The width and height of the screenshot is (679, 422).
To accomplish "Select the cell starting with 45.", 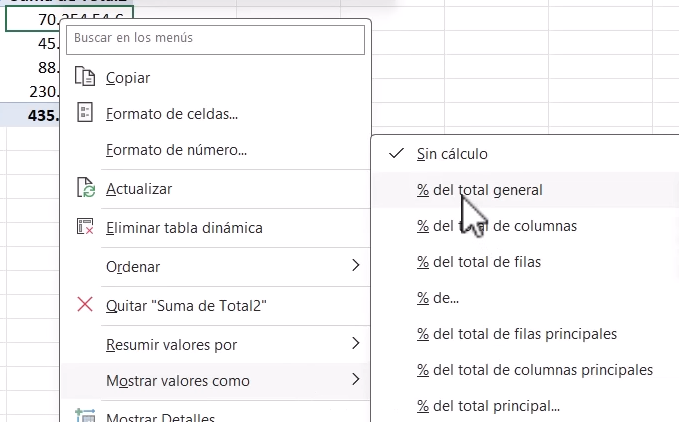I will pos(32,43).
